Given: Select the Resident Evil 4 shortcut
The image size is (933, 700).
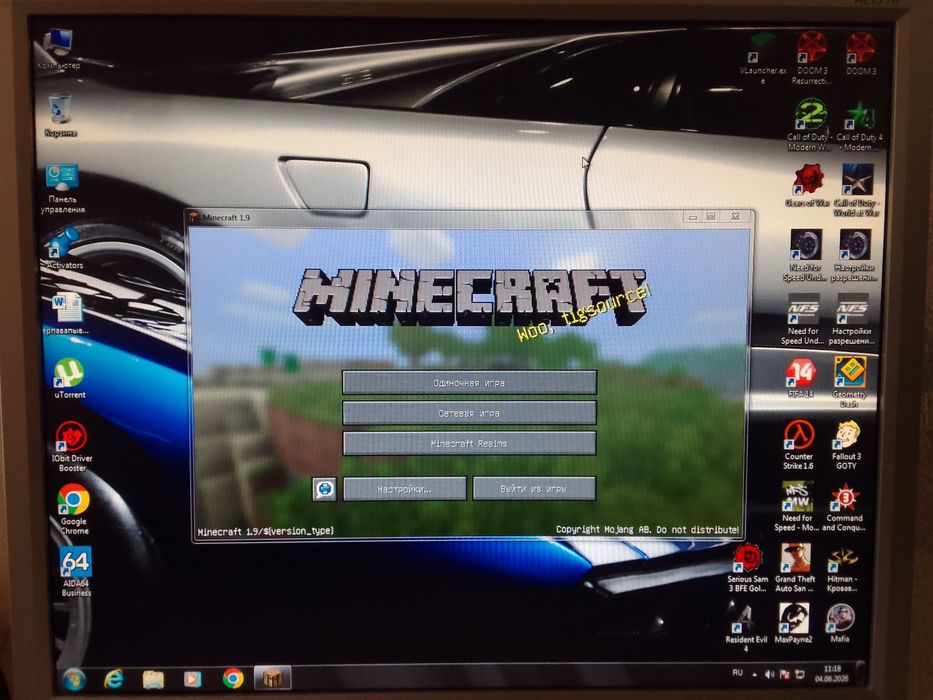Looking at the screenshot, I should (746, 629).
